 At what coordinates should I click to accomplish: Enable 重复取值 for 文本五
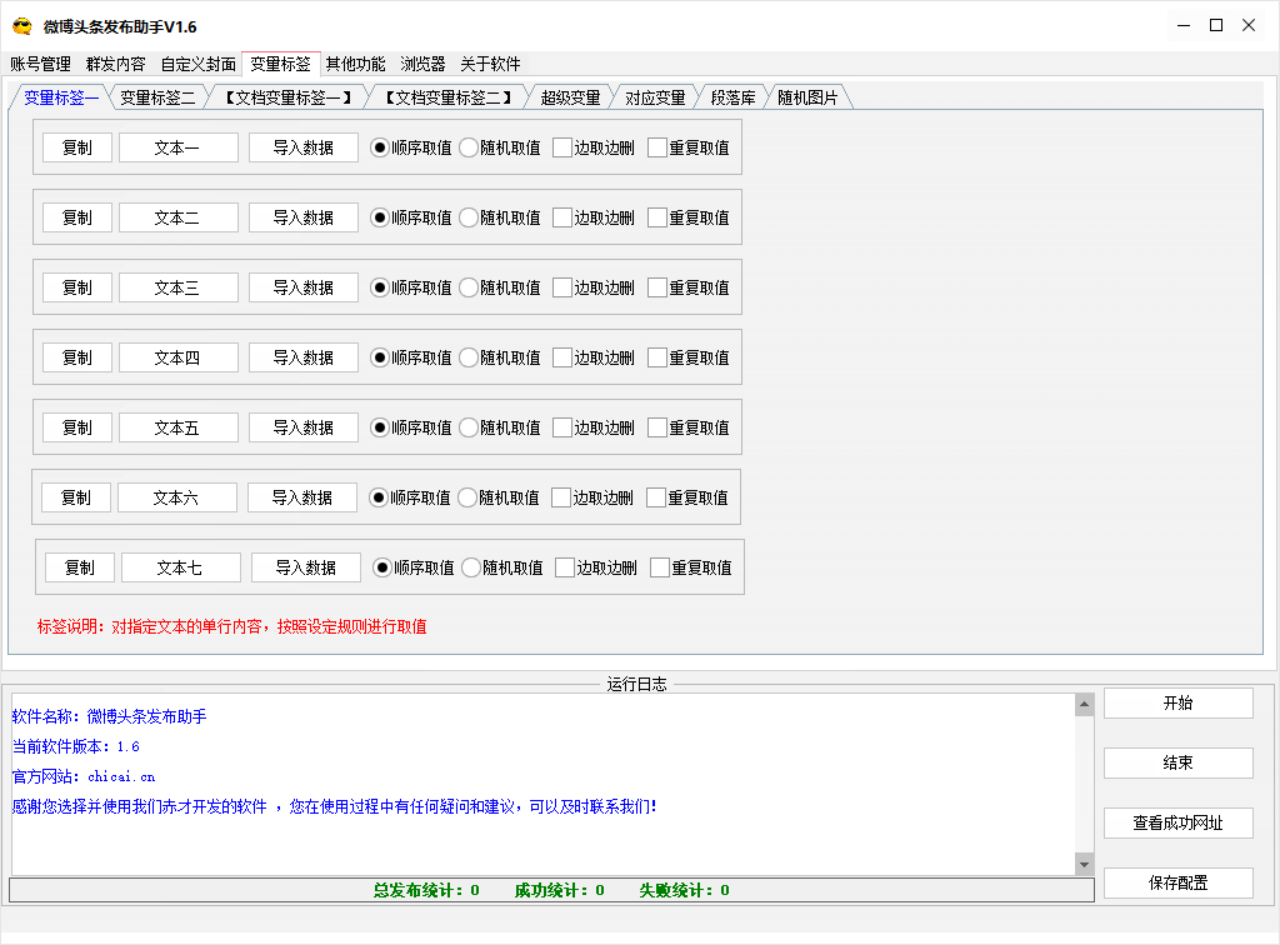[x=688, y=427]
